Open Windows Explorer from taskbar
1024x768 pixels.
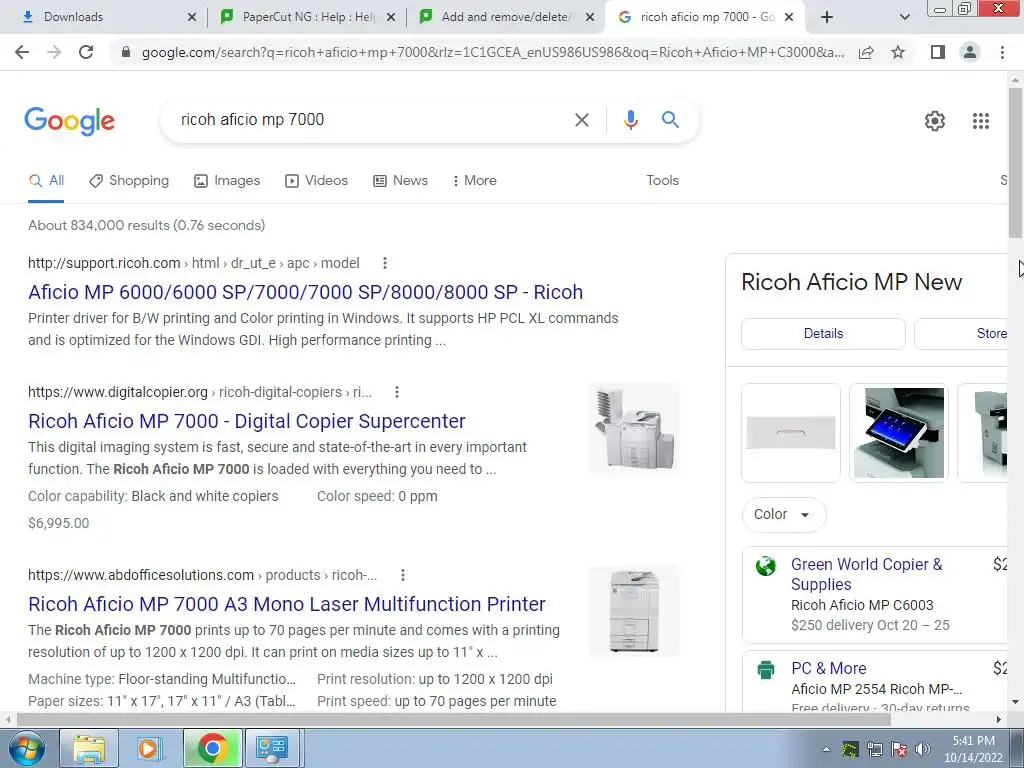[89, 748]
